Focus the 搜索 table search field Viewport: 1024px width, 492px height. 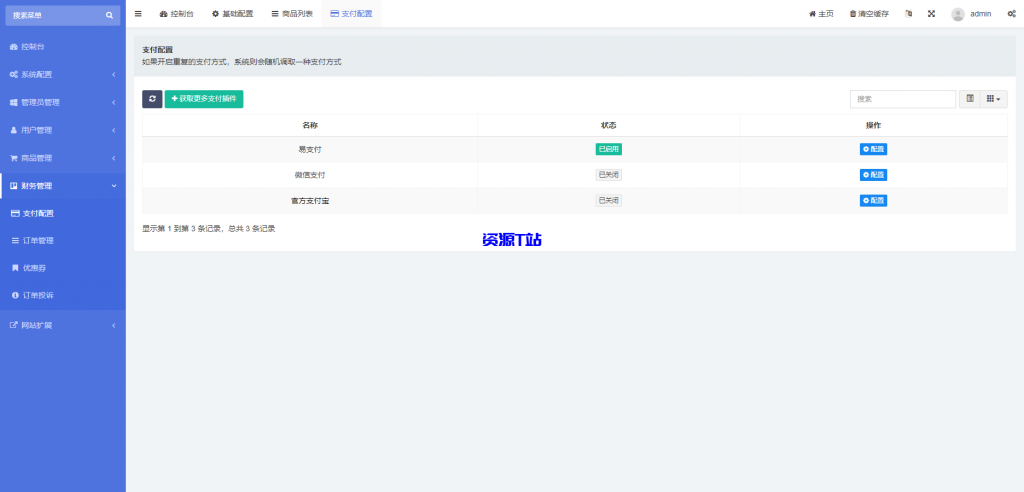(903, 99)
